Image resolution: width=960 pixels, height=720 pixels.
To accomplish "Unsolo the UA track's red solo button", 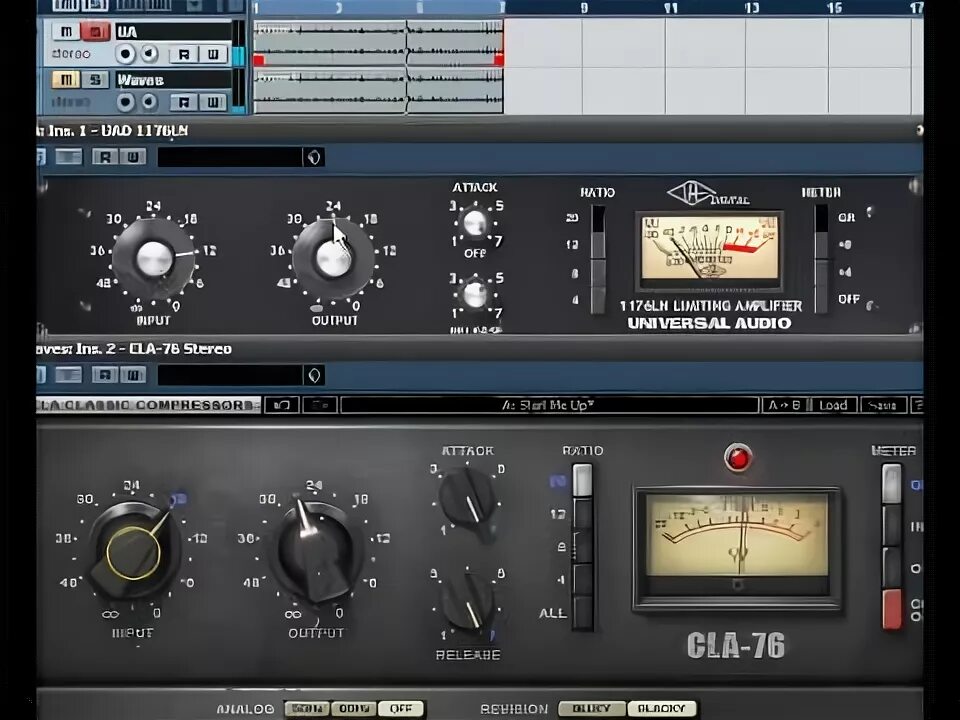I will pyautogui.click(x=95, y=31).
